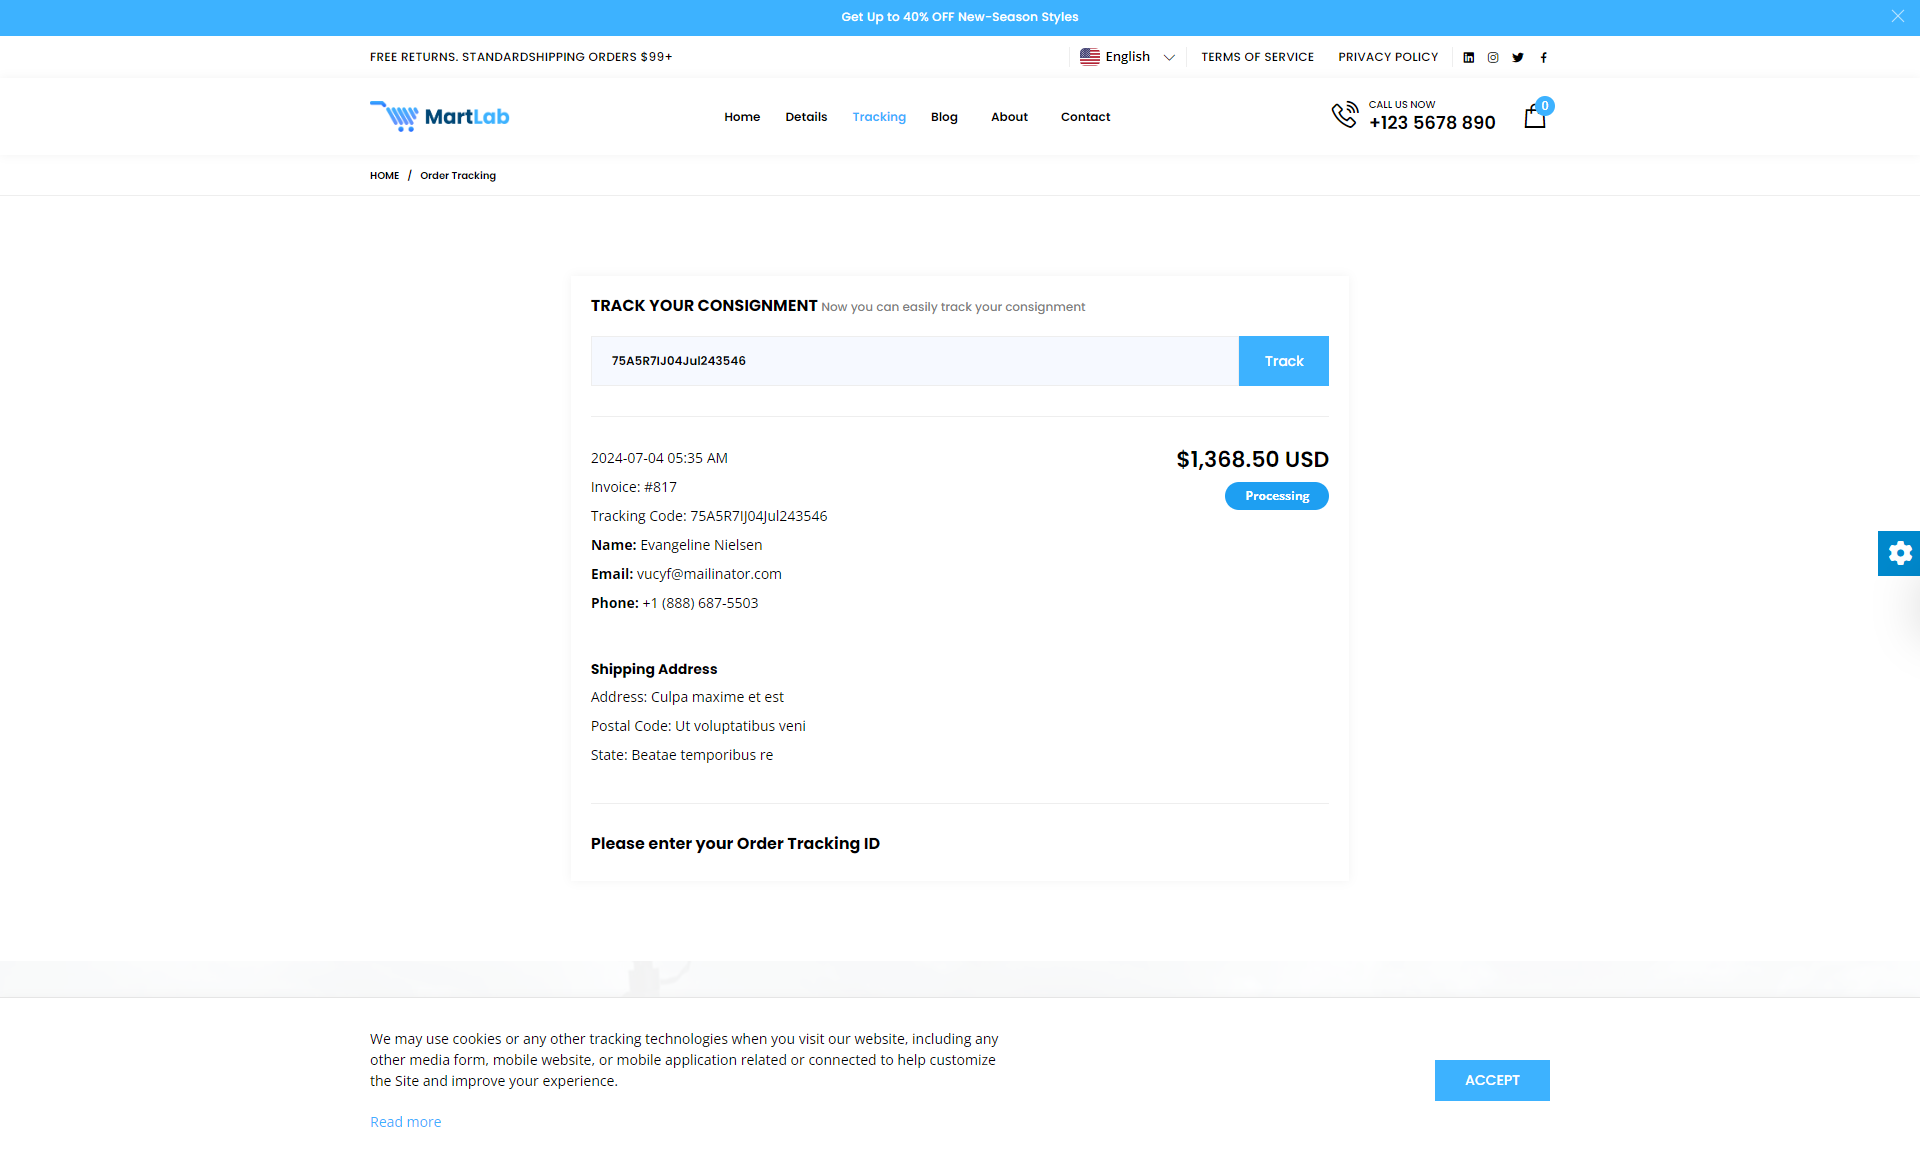Screen dimensions: 1920x1162
Task: Open the Instagram social icon
Action: coord(1493,57)
